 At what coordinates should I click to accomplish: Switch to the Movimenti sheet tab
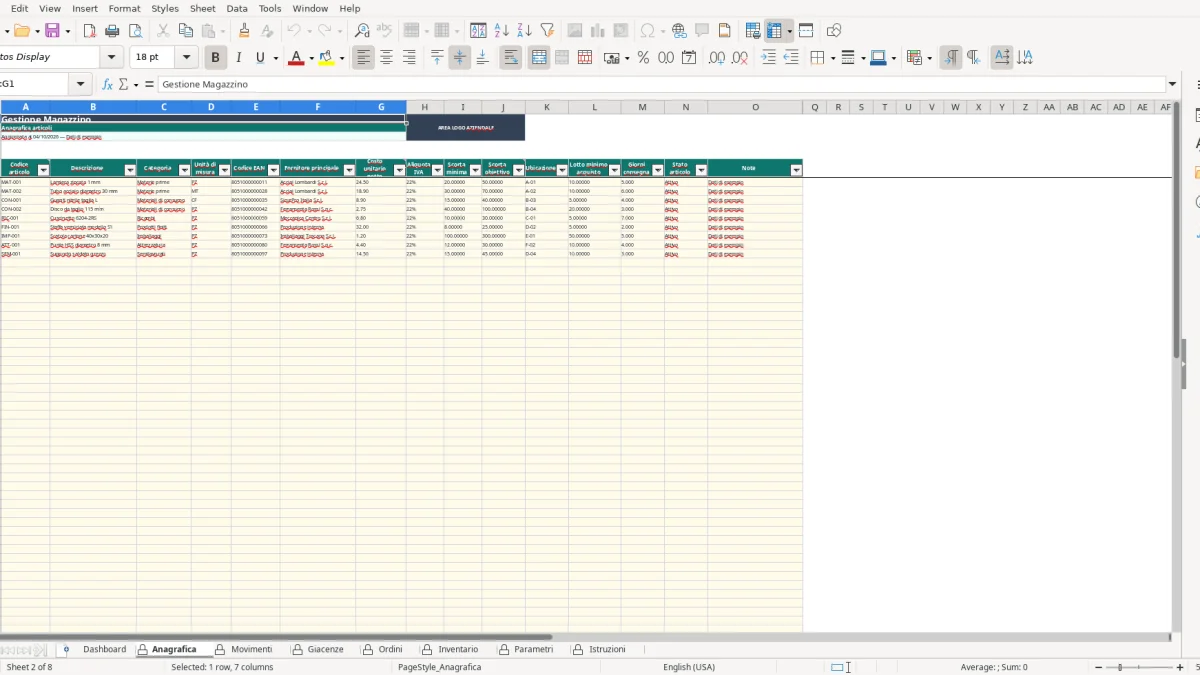click(251, 650)
